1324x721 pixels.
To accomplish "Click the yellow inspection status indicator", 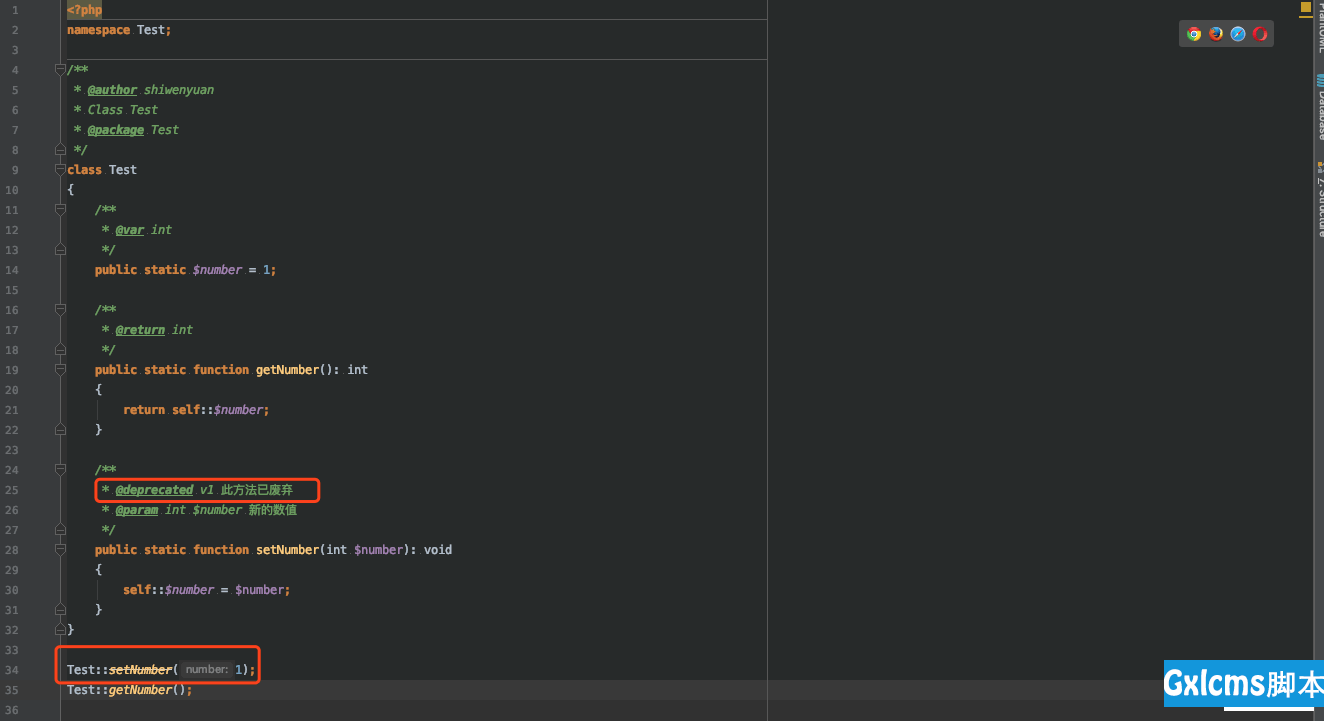I will tap(1306, 7).
